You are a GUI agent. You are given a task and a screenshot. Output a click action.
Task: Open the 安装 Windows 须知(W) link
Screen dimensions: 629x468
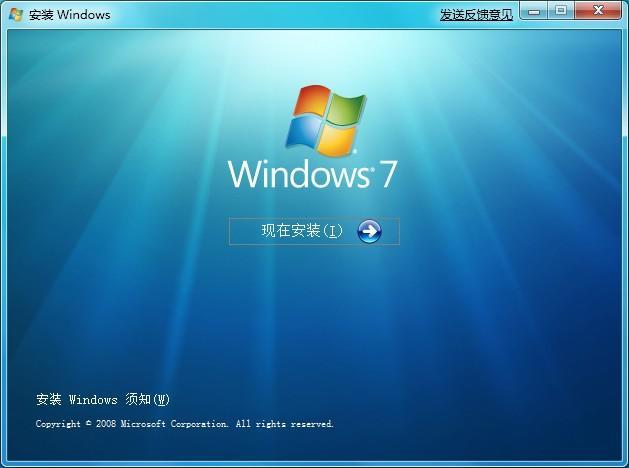103,399
